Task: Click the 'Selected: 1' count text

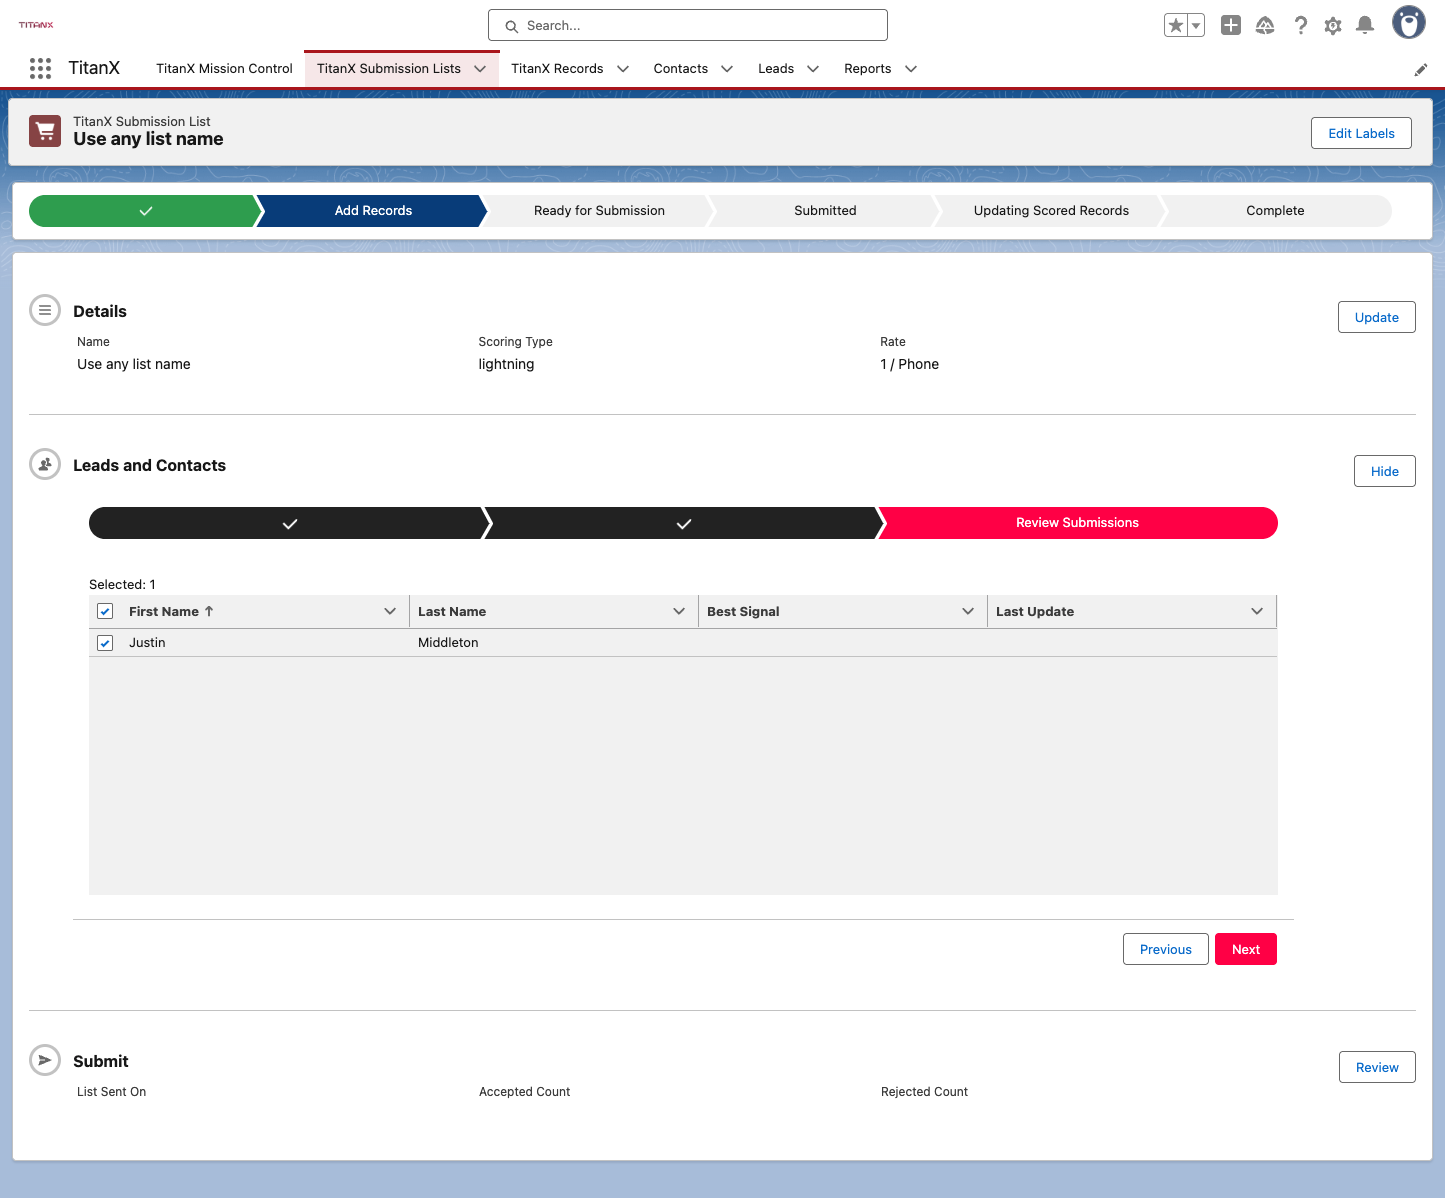Action: coord(122,584)
